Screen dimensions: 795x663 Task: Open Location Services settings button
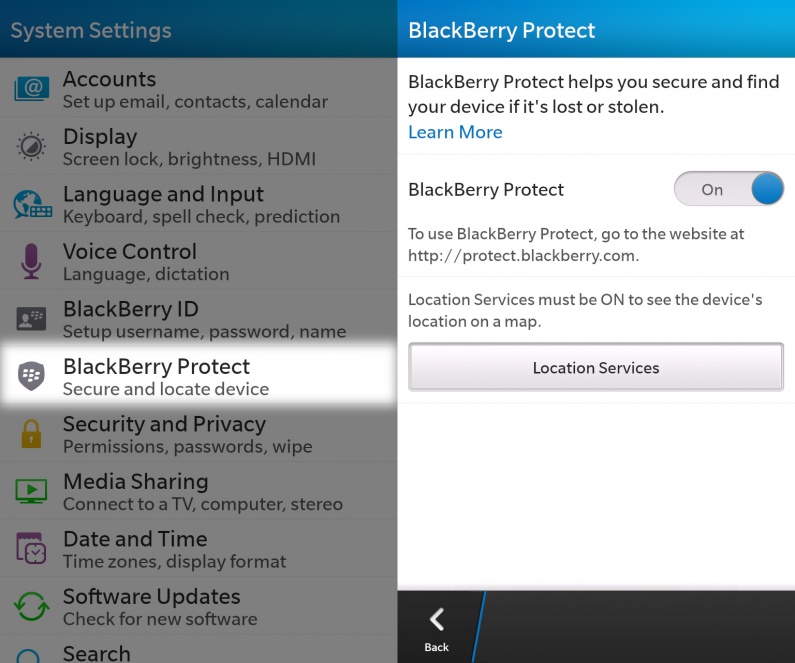click(x=596, y=367)
